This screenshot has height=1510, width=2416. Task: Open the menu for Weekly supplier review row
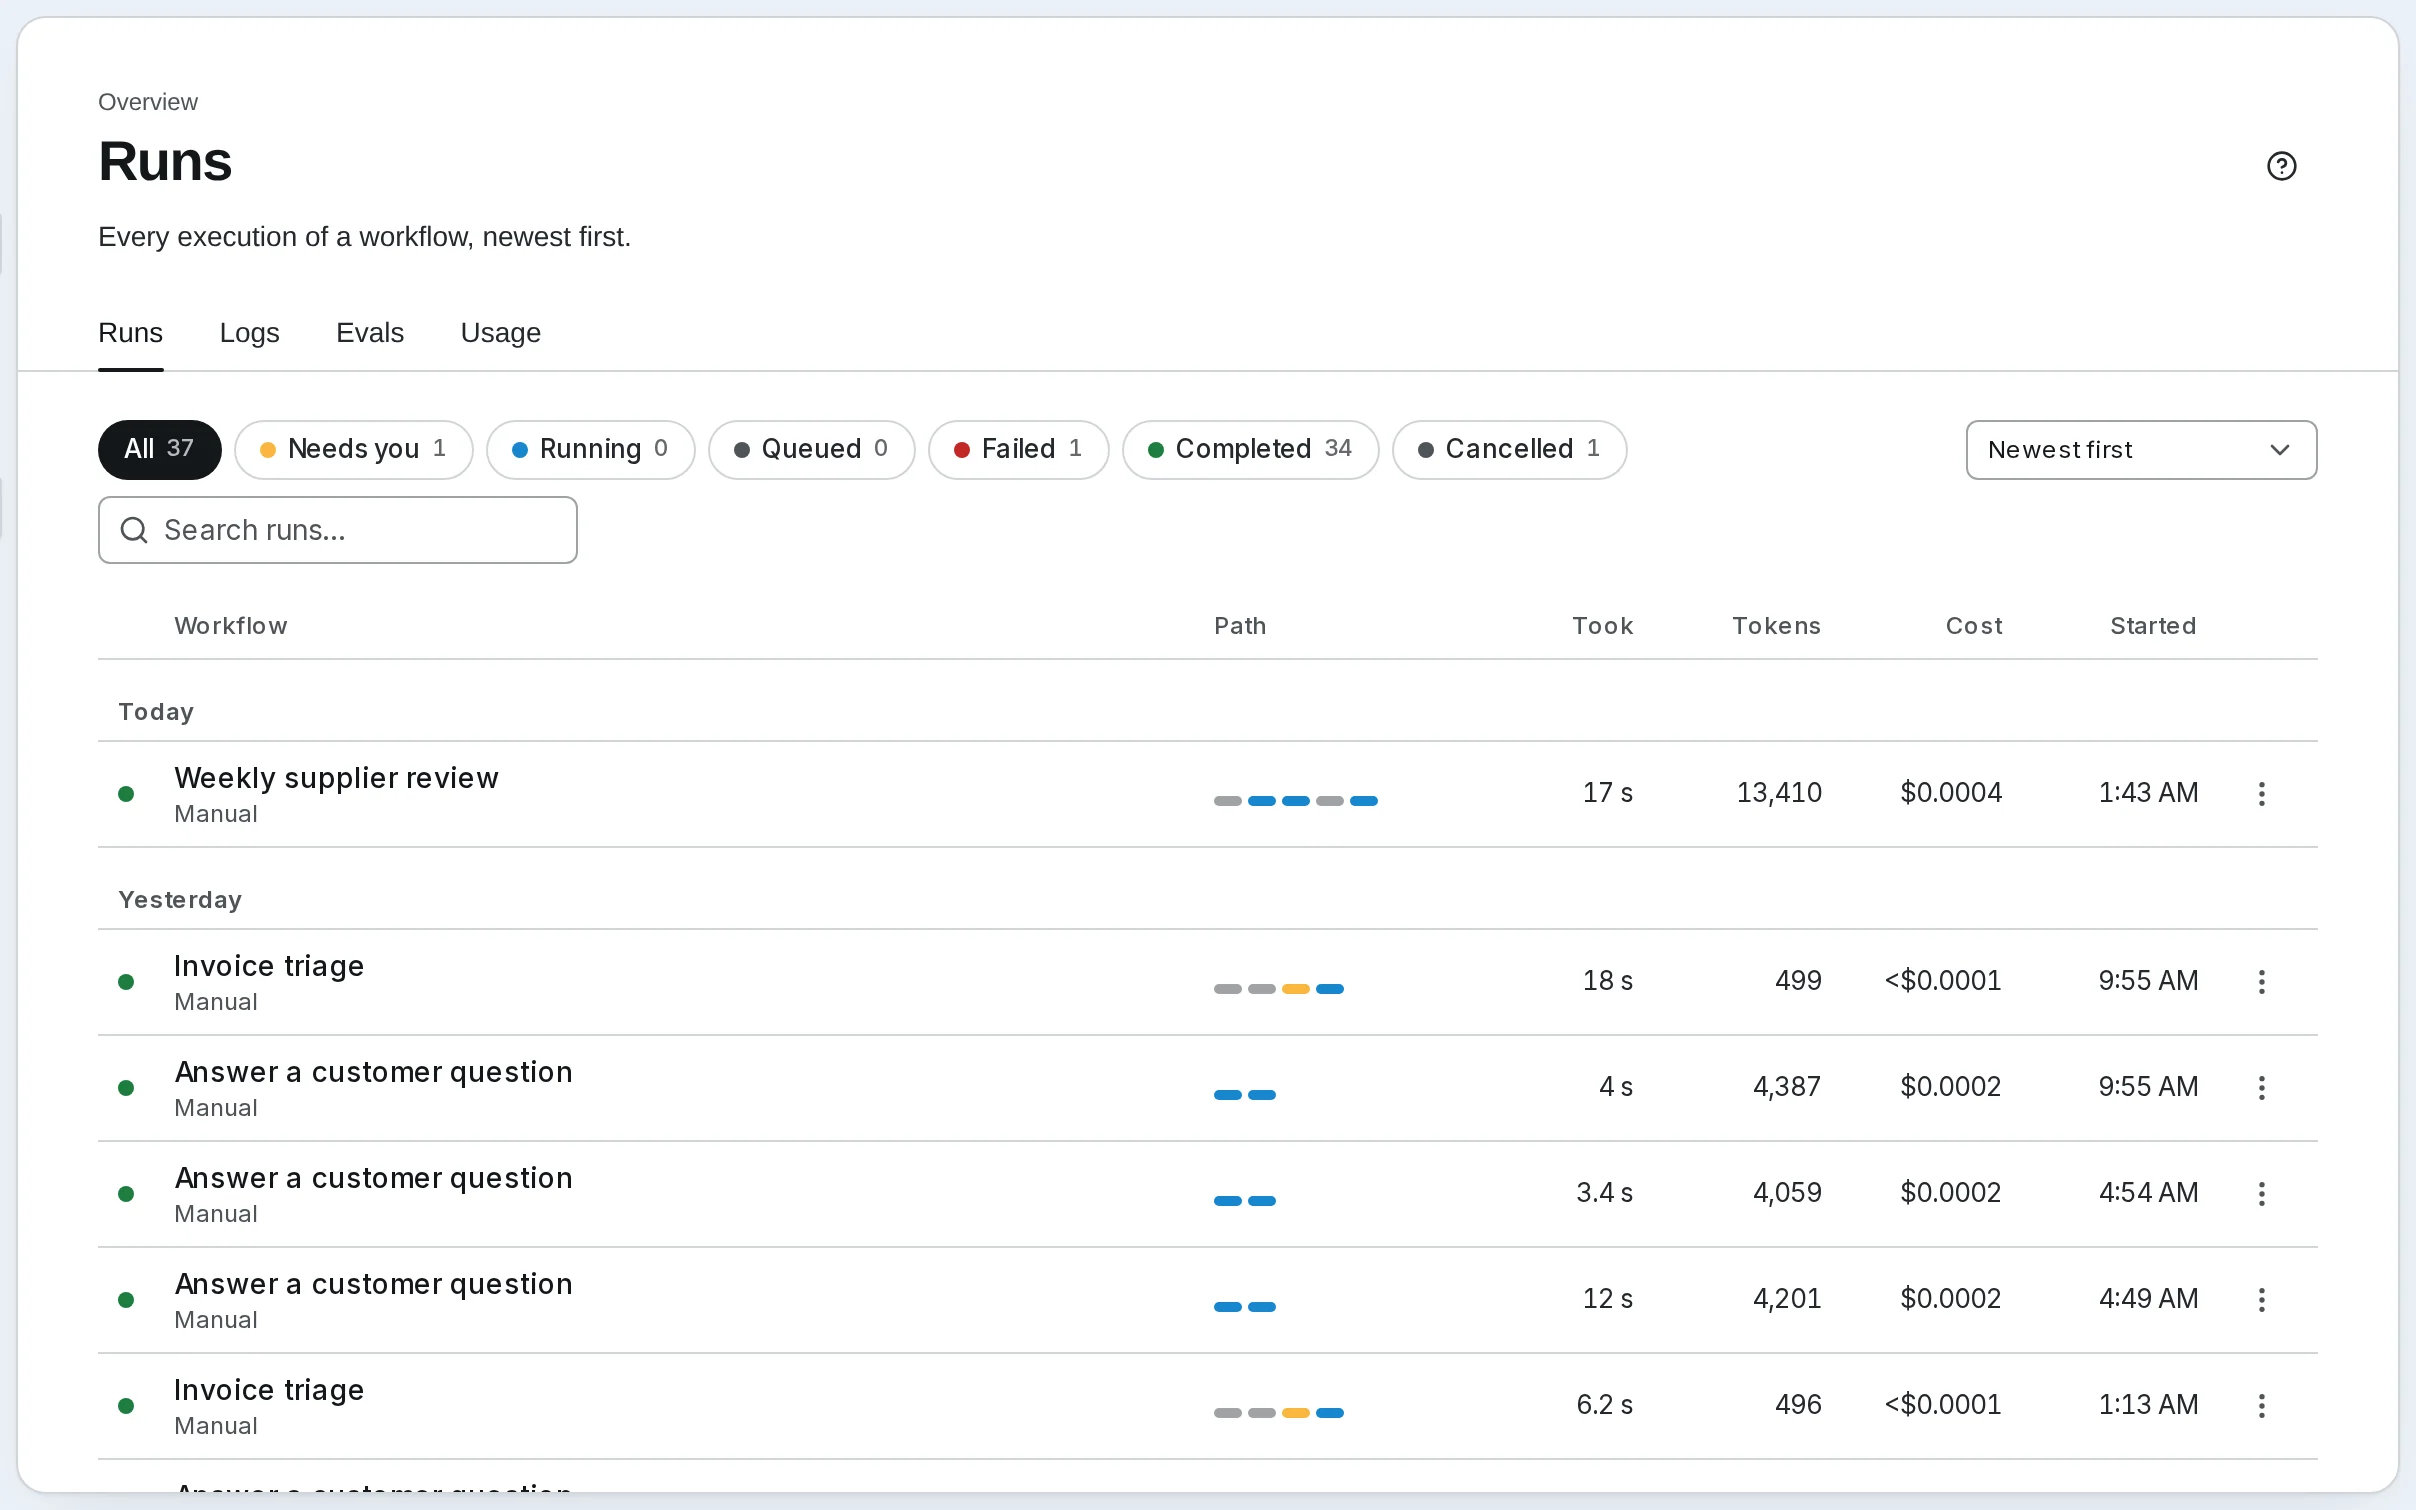pos(2261,794)
